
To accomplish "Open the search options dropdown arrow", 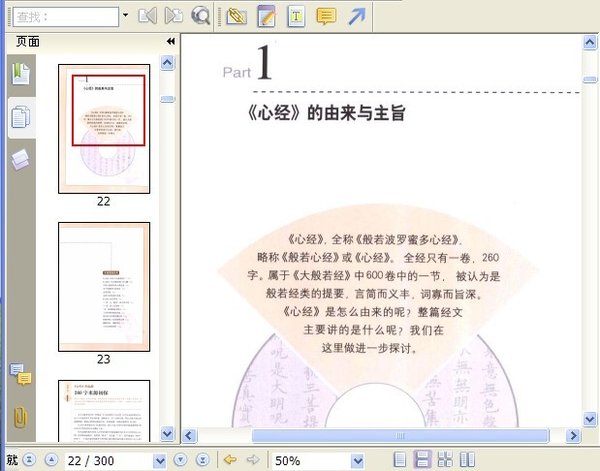I will pos(126,15).
